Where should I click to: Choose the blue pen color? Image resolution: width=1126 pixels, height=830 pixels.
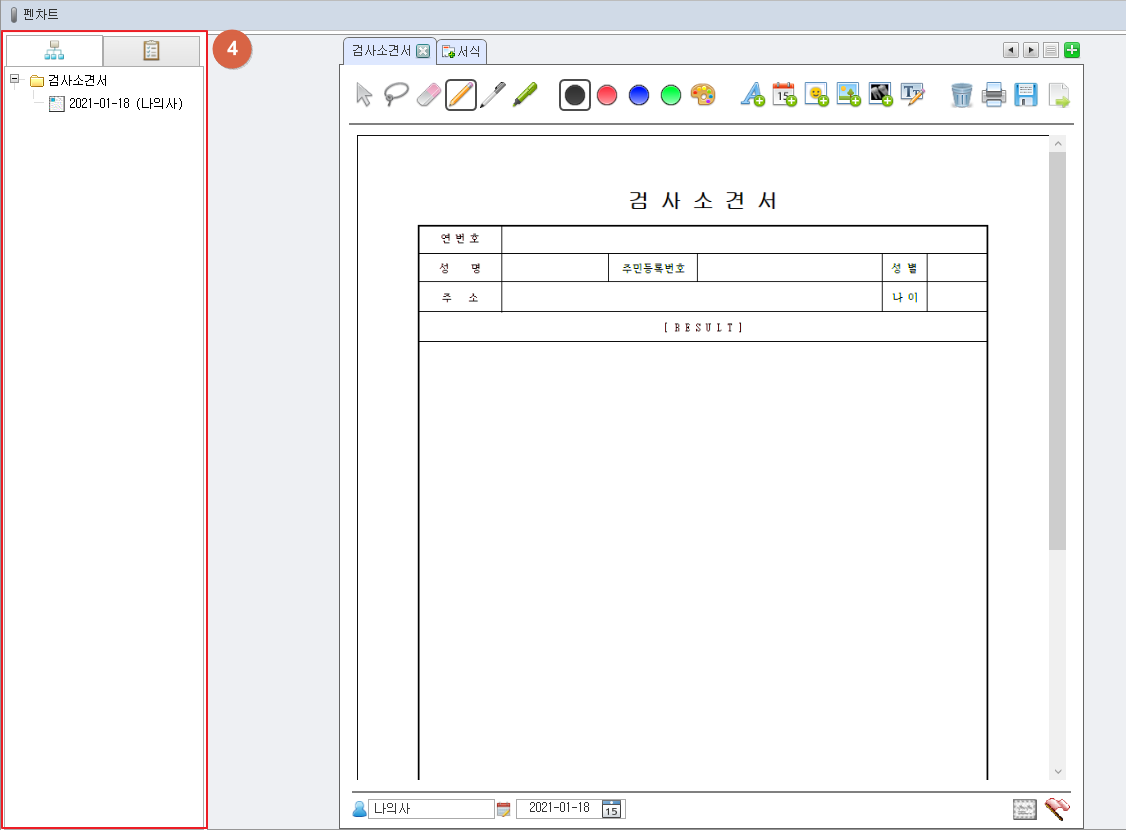pyautogui.click(x=639, y=95)
